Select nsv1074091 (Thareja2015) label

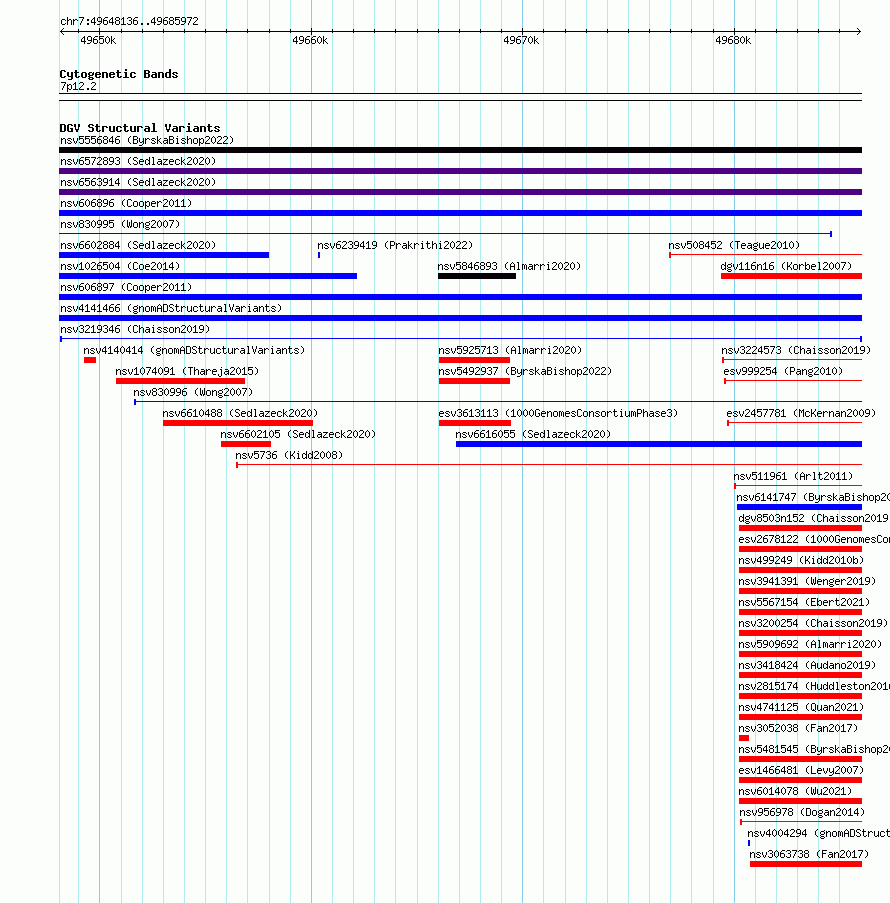pos(187,371)
